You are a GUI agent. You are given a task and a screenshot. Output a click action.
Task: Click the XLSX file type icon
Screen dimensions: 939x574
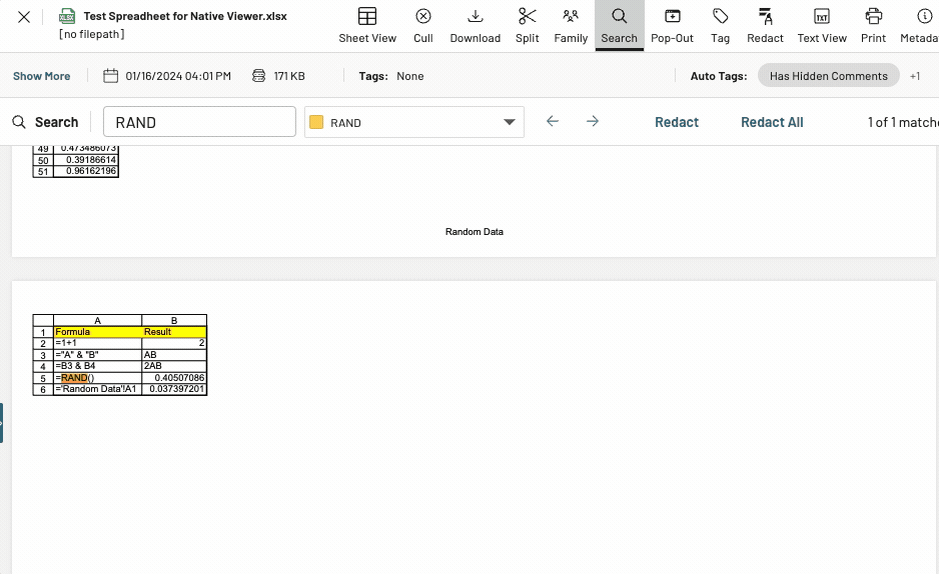click(x=66, y=16)
